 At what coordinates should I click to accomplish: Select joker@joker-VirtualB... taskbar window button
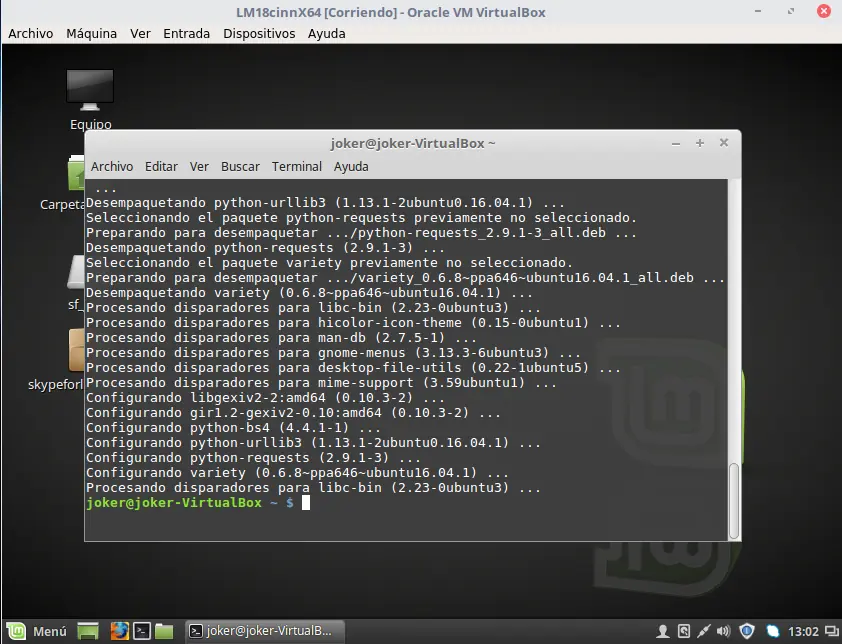265,631
